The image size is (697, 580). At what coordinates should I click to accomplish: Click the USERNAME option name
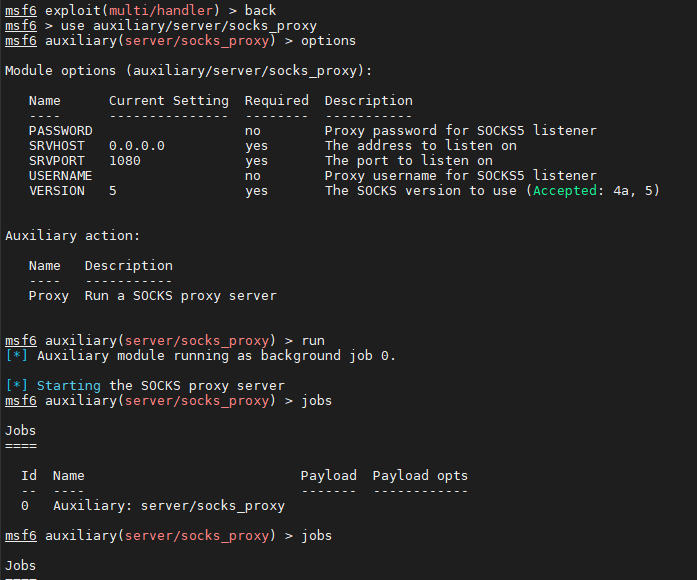click(60, 176)
